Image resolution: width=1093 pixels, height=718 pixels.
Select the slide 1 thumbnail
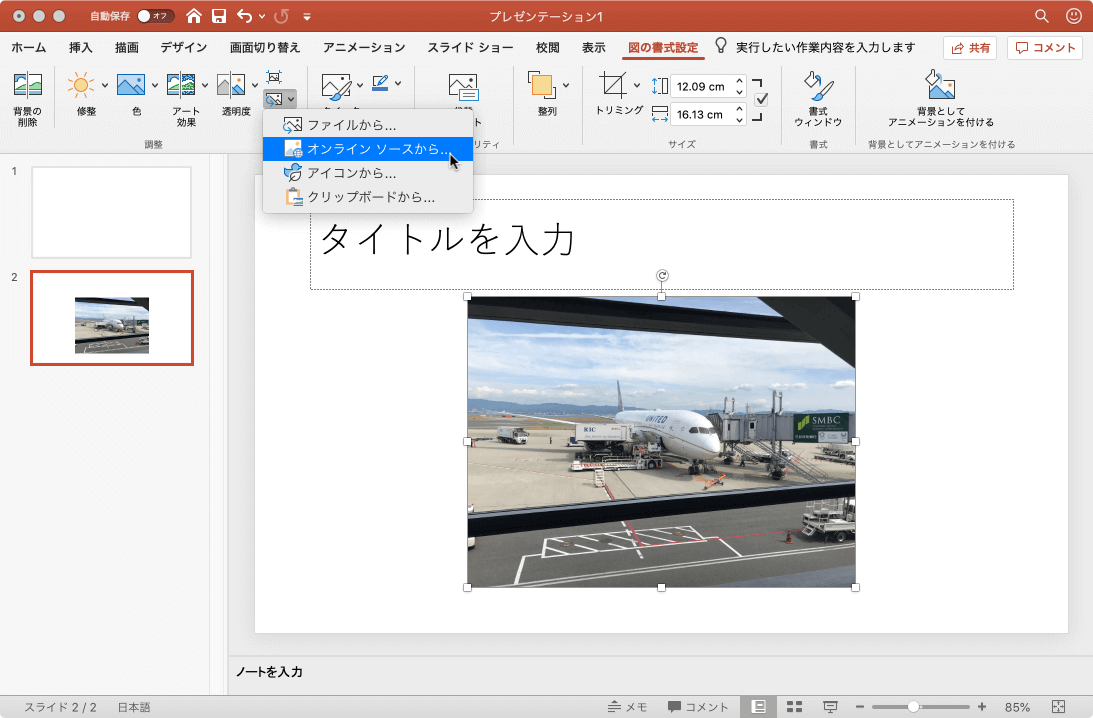click(x=111, y=212)
